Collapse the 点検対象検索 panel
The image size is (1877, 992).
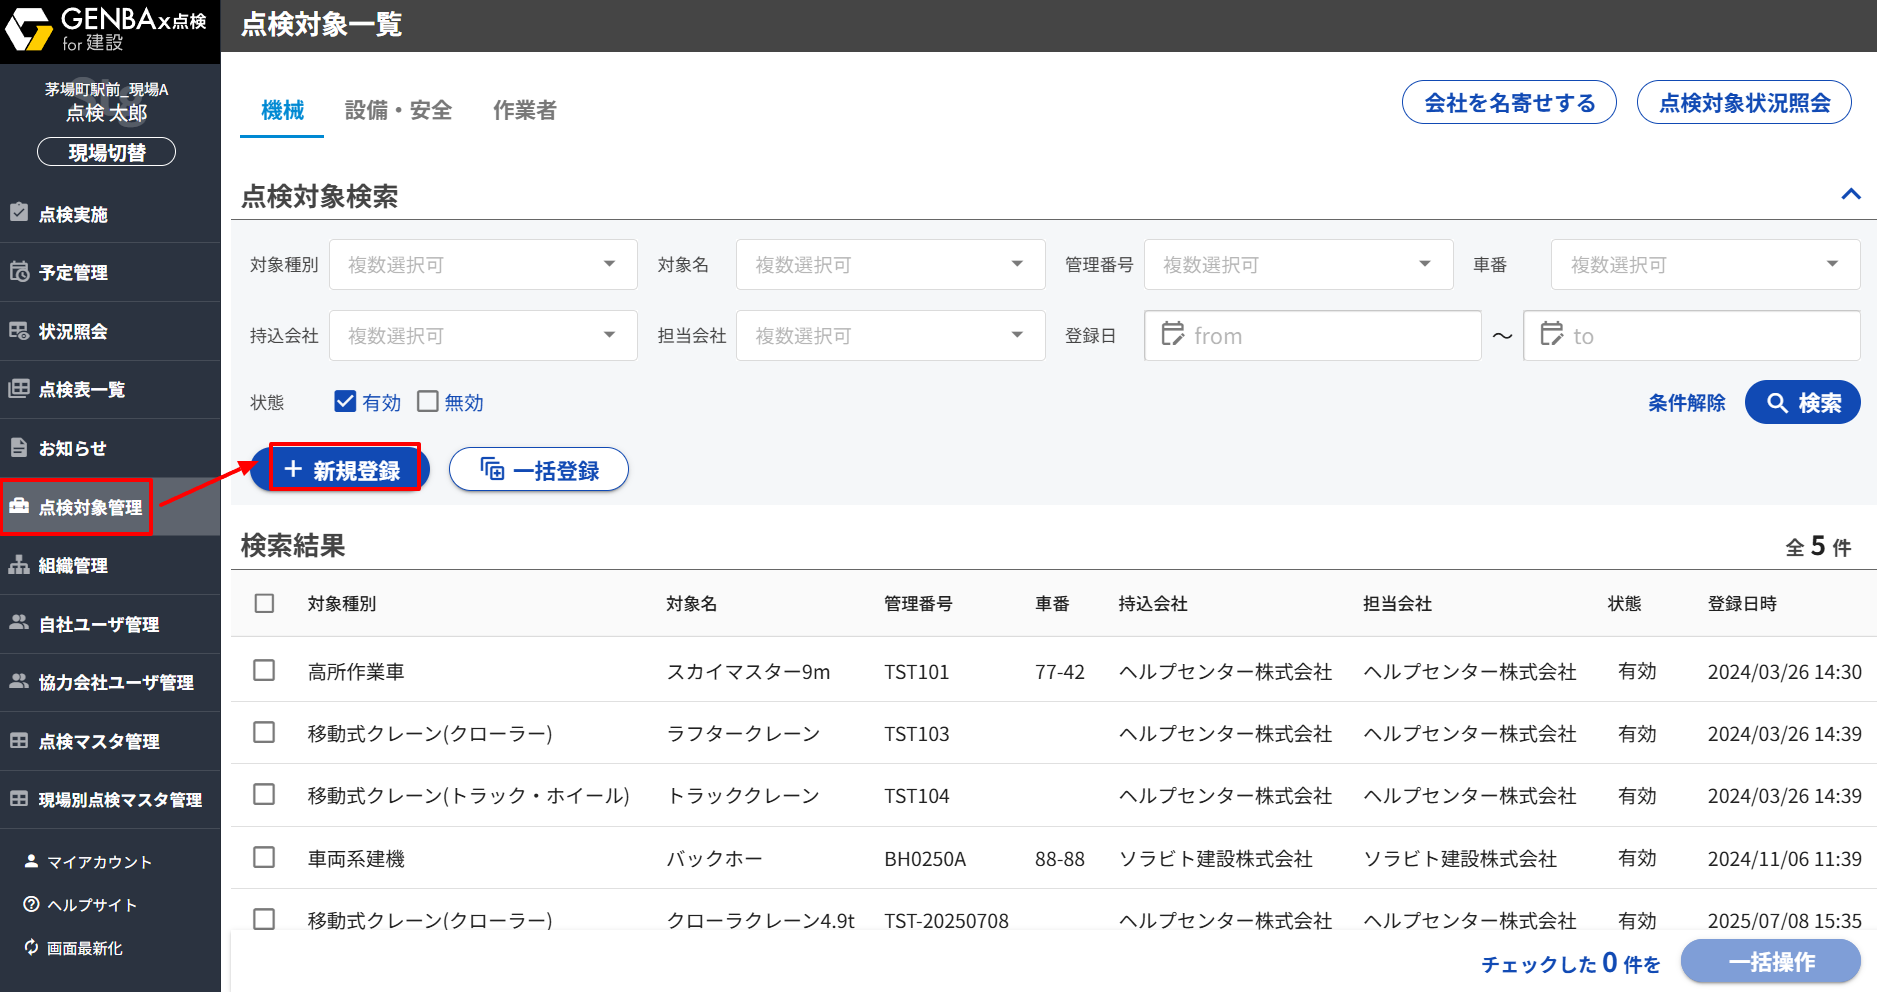[1850, 195]
